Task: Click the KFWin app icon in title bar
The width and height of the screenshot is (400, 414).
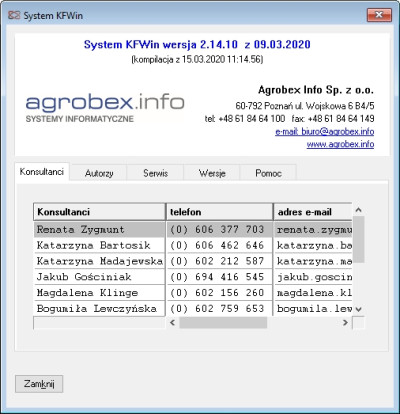Action: [14, 15]
